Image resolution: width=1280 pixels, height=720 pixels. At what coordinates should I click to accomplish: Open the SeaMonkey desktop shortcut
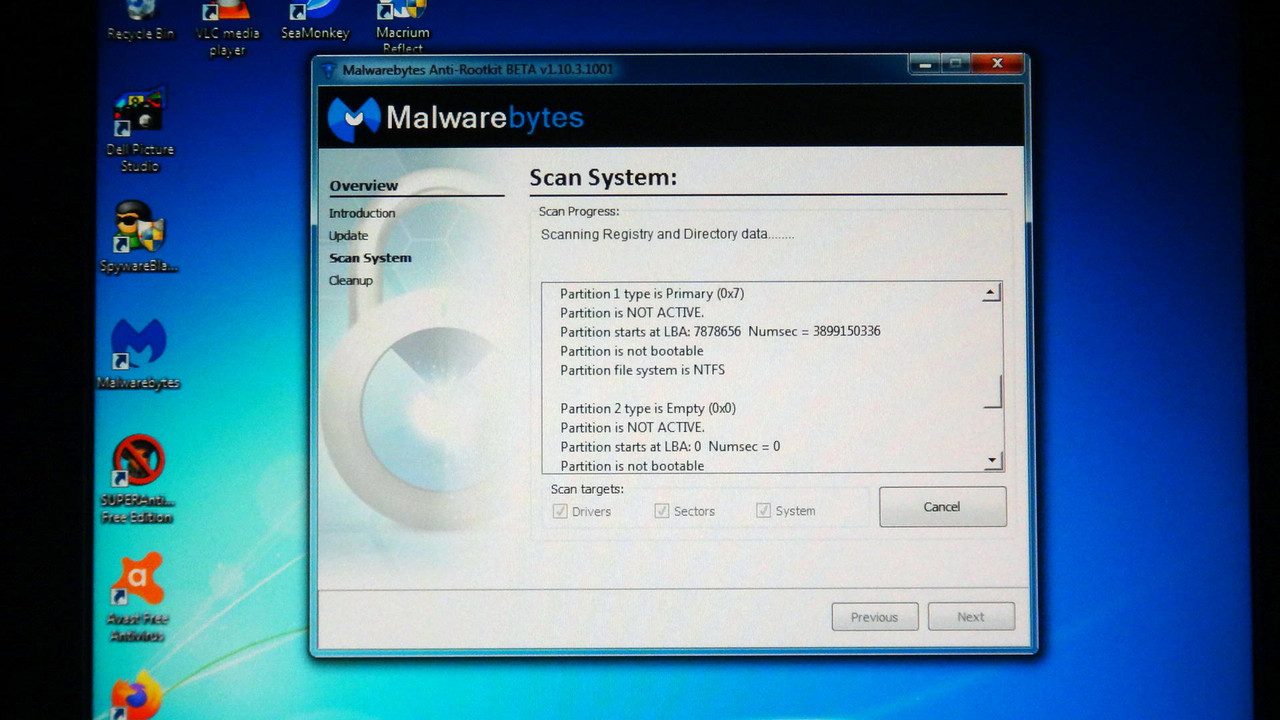click(x=315, y=20)
